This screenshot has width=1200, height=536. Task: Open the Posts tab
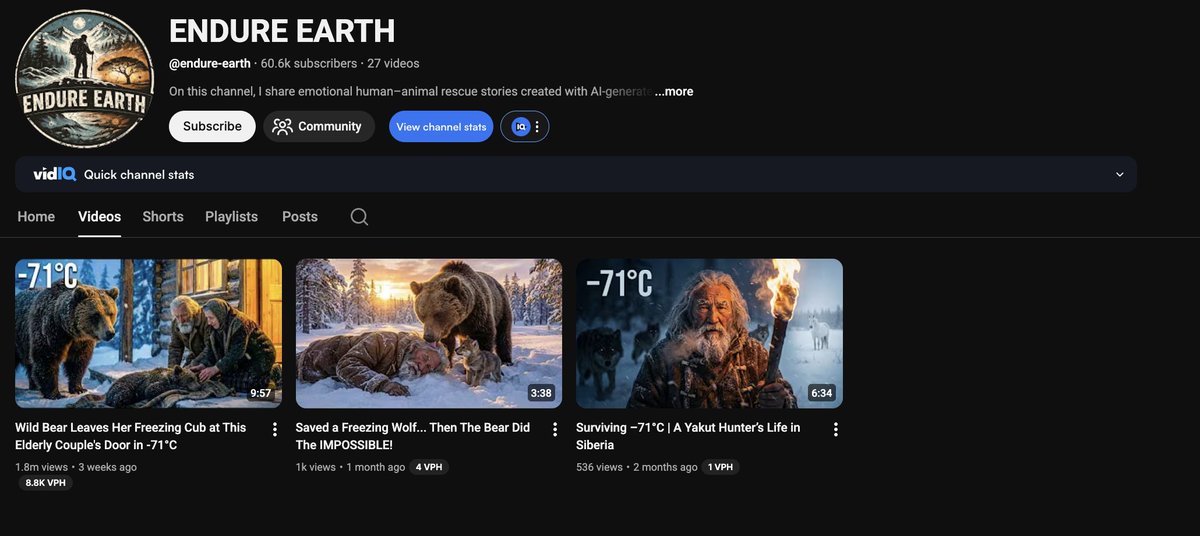pyautogui.click(x=300, y=217)
